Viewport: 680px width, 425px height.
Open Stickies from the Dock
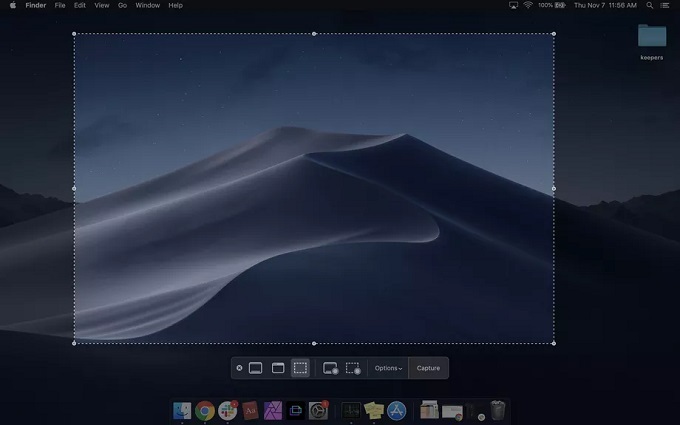coord(374,410)
